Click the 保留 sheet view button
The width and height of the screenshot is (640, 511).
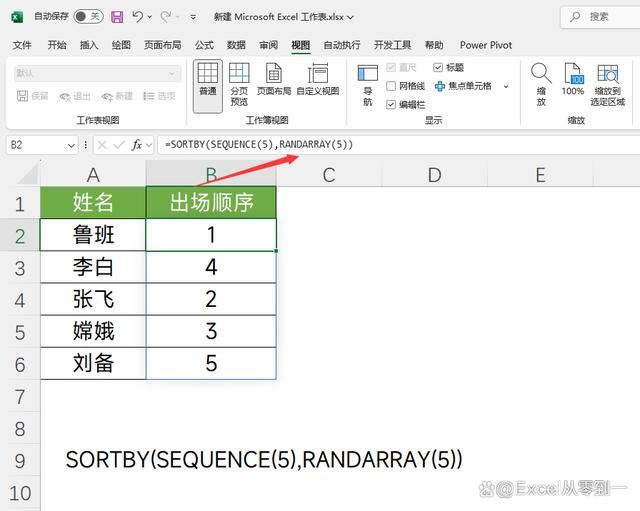[33, 96]
